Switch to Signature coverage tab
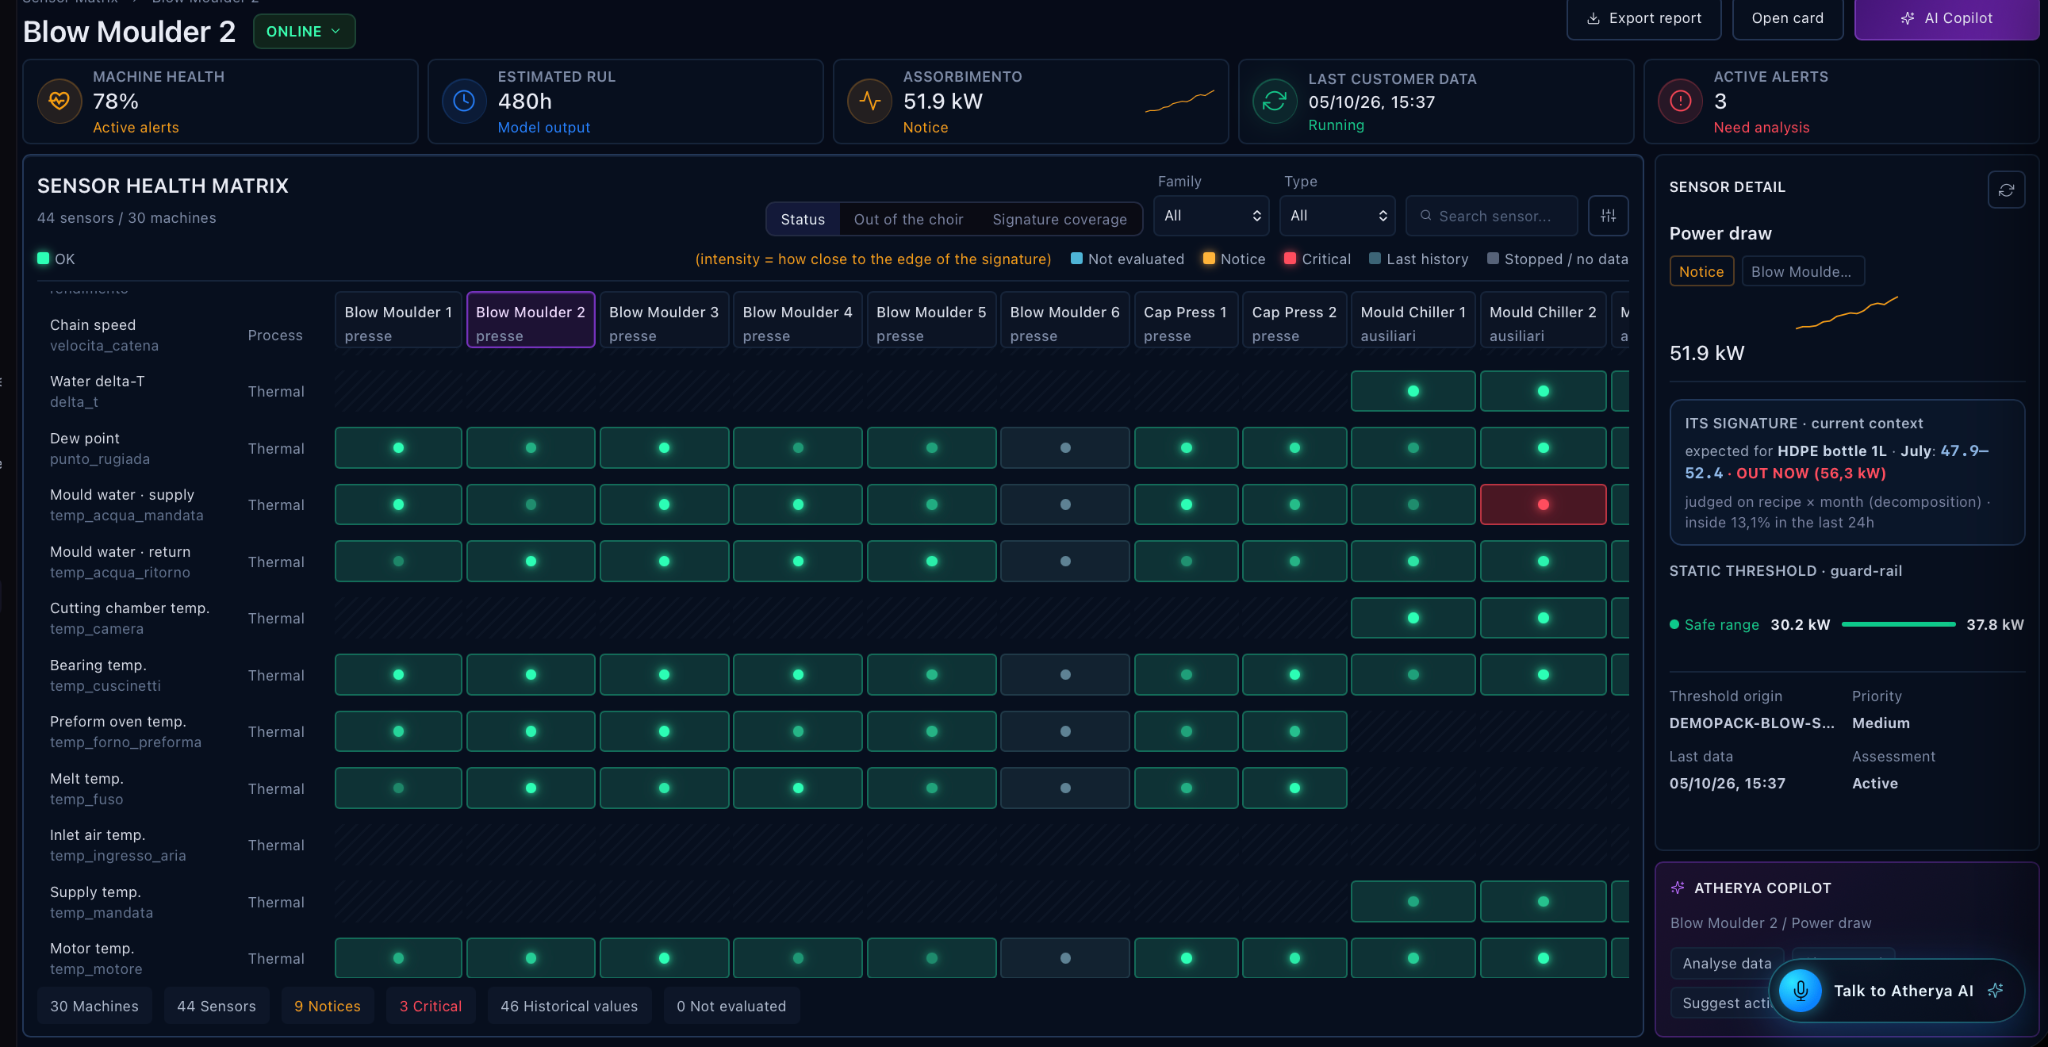The width and height of the screenshot is (2048, 1047). [x=1059, y=219]
